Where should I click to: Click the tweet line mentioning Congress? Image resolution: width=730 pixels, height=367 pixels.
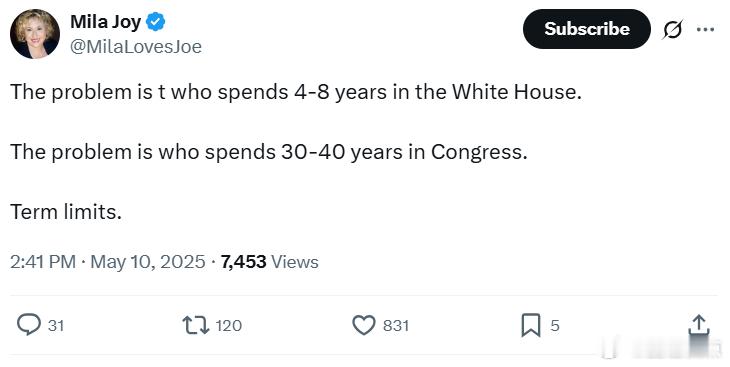pyautogui.click(x=269, y=152)
